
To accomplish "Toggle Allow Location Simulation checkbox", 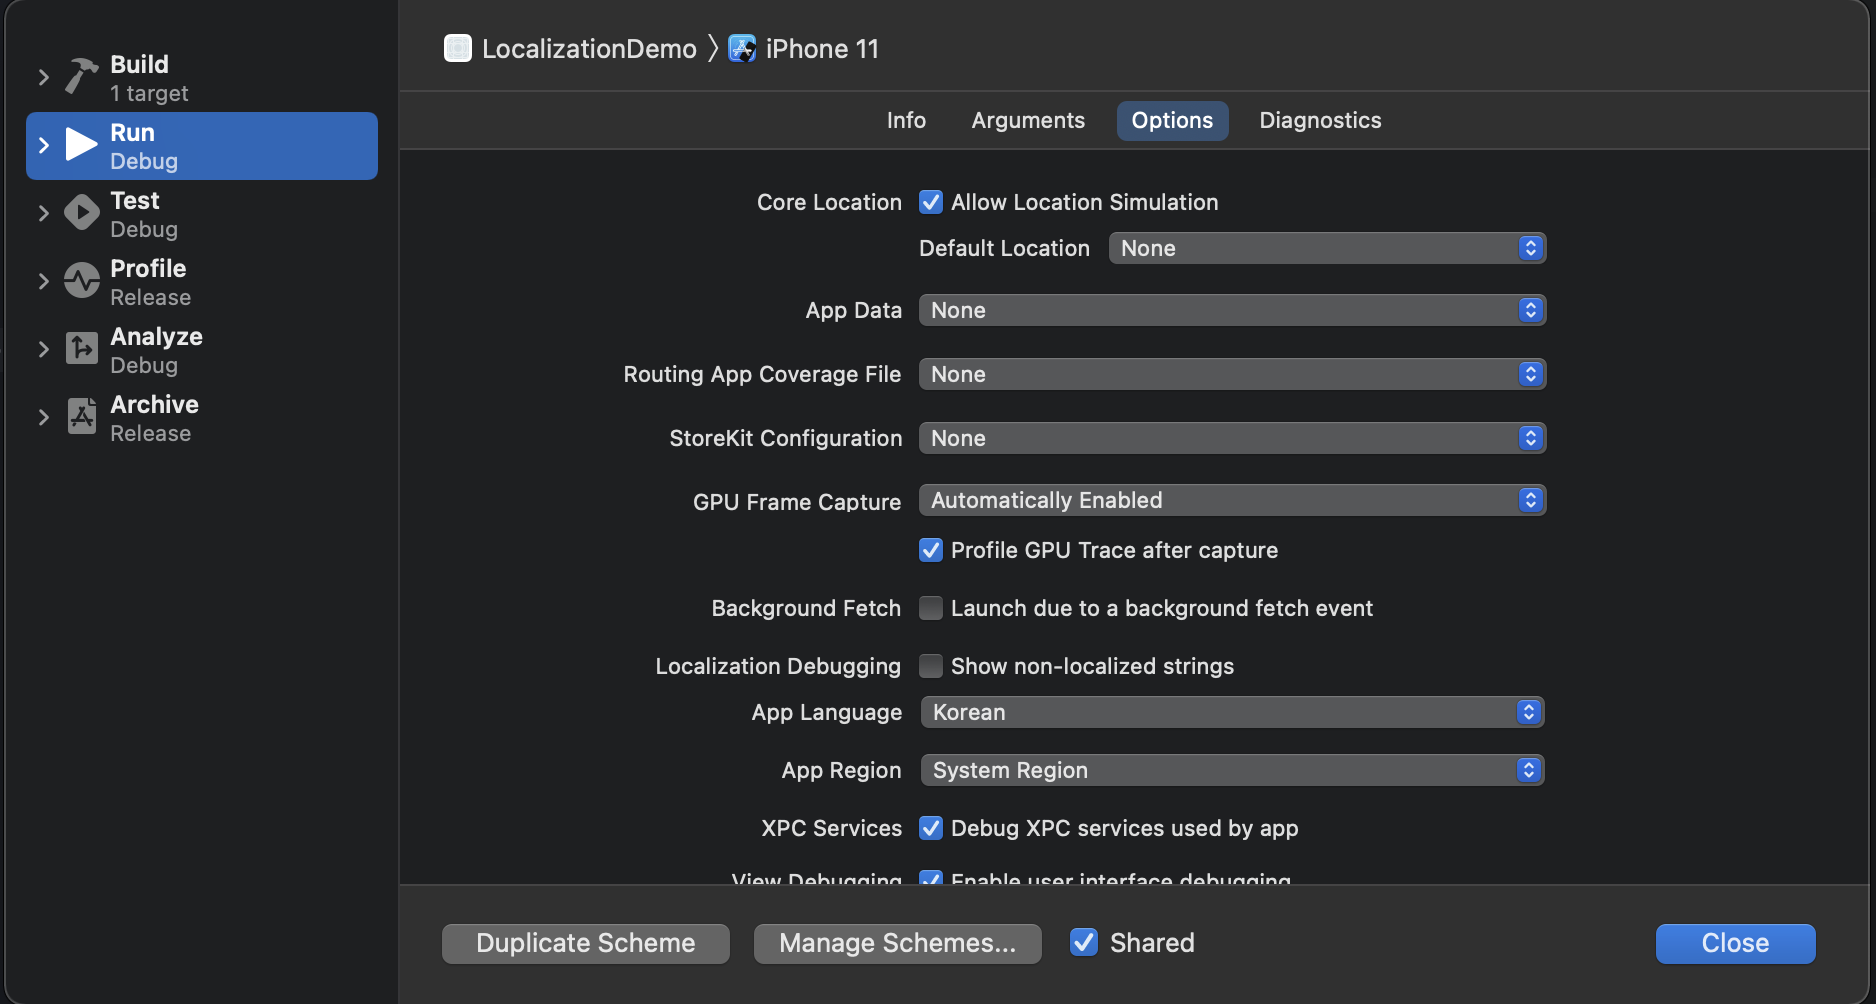I will click(931, 202).
